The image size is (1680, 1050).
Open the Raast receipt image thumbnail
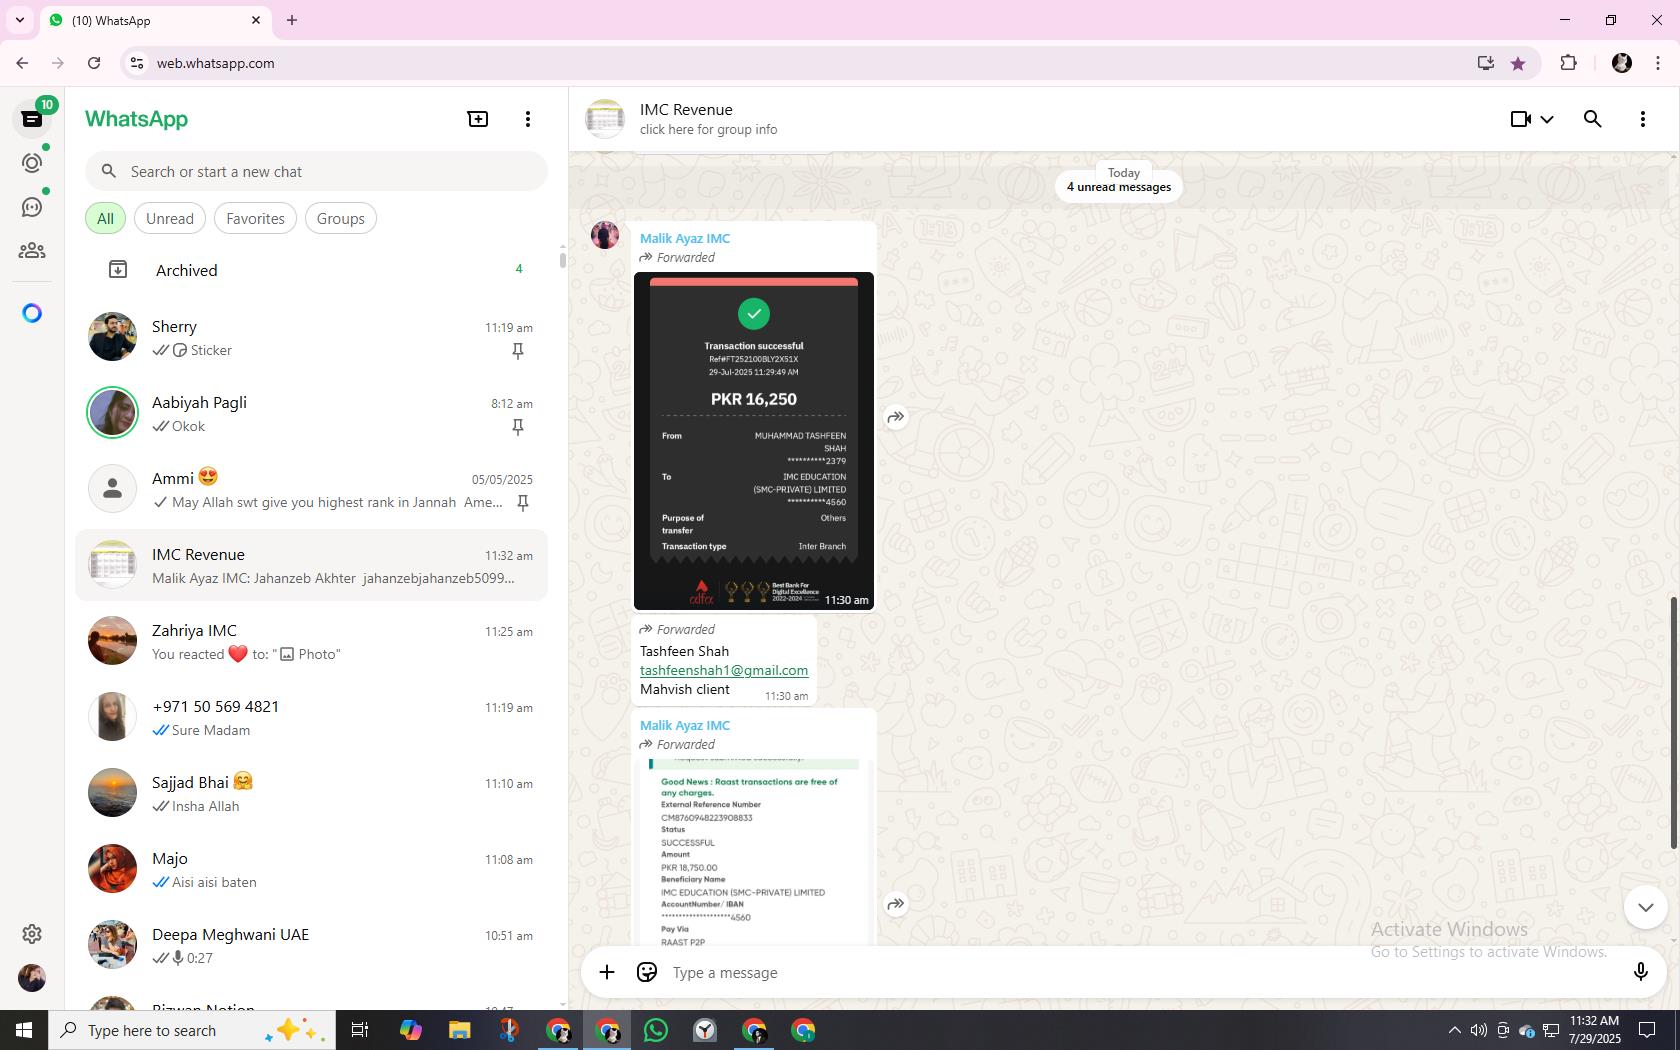(x=754, y=852)
